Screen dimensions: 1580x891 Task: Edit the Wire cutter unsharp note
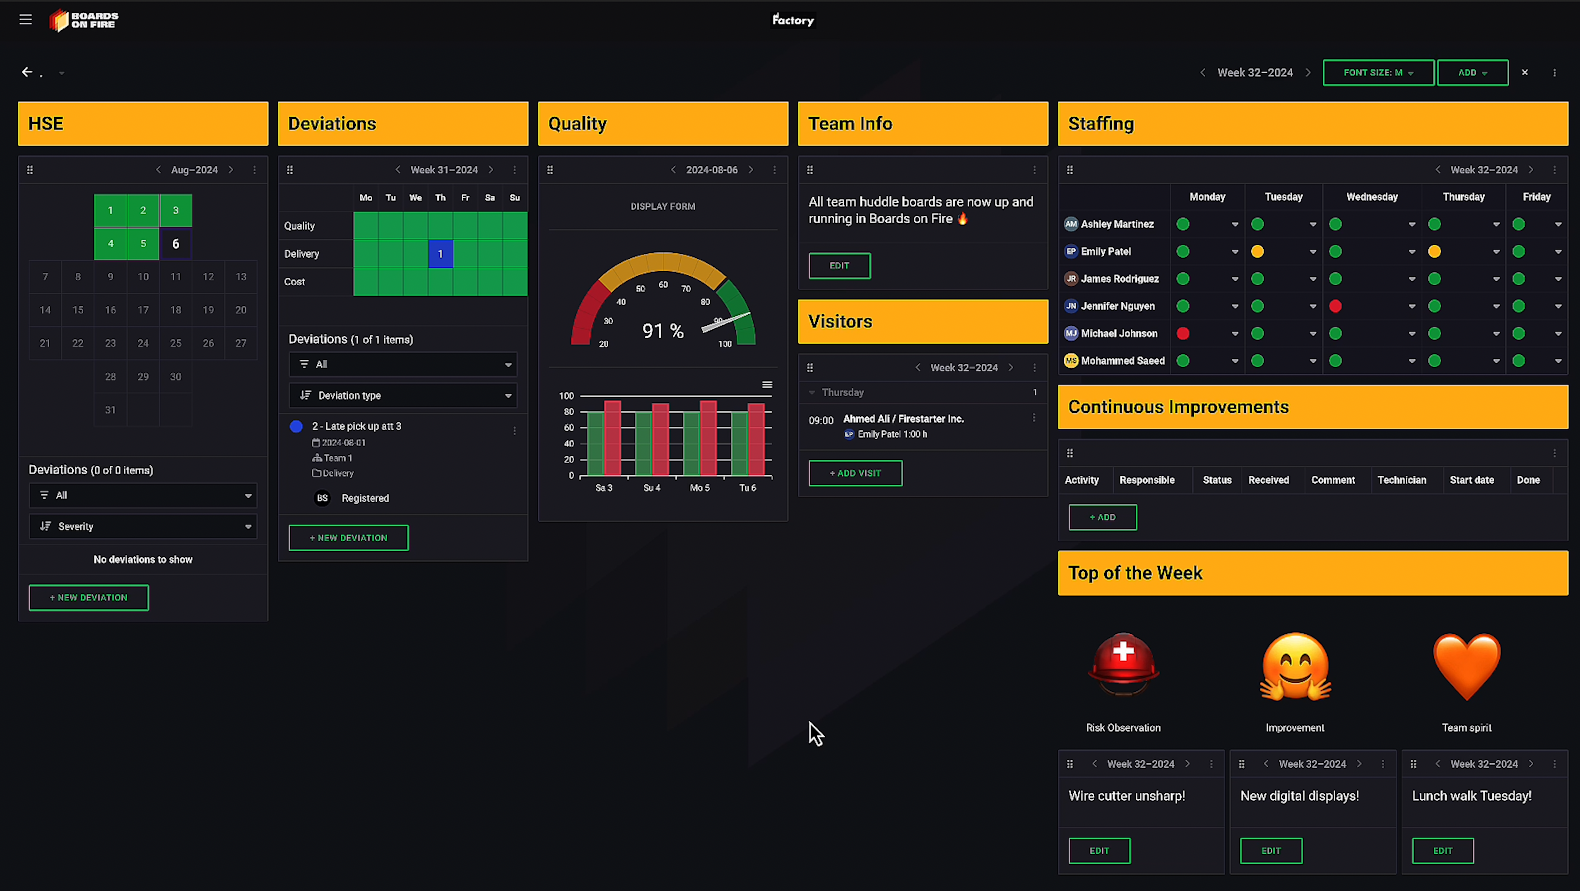coord(1100,851)
